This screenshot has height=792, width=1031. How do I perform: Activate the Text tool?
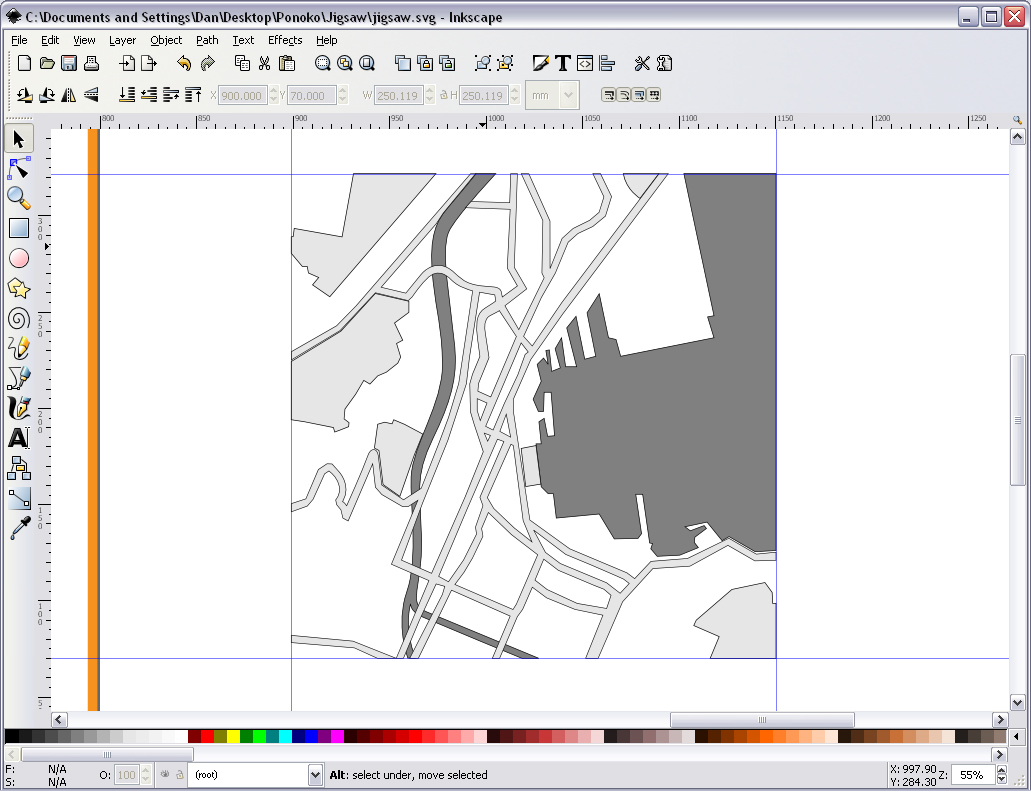click(18, 438)
